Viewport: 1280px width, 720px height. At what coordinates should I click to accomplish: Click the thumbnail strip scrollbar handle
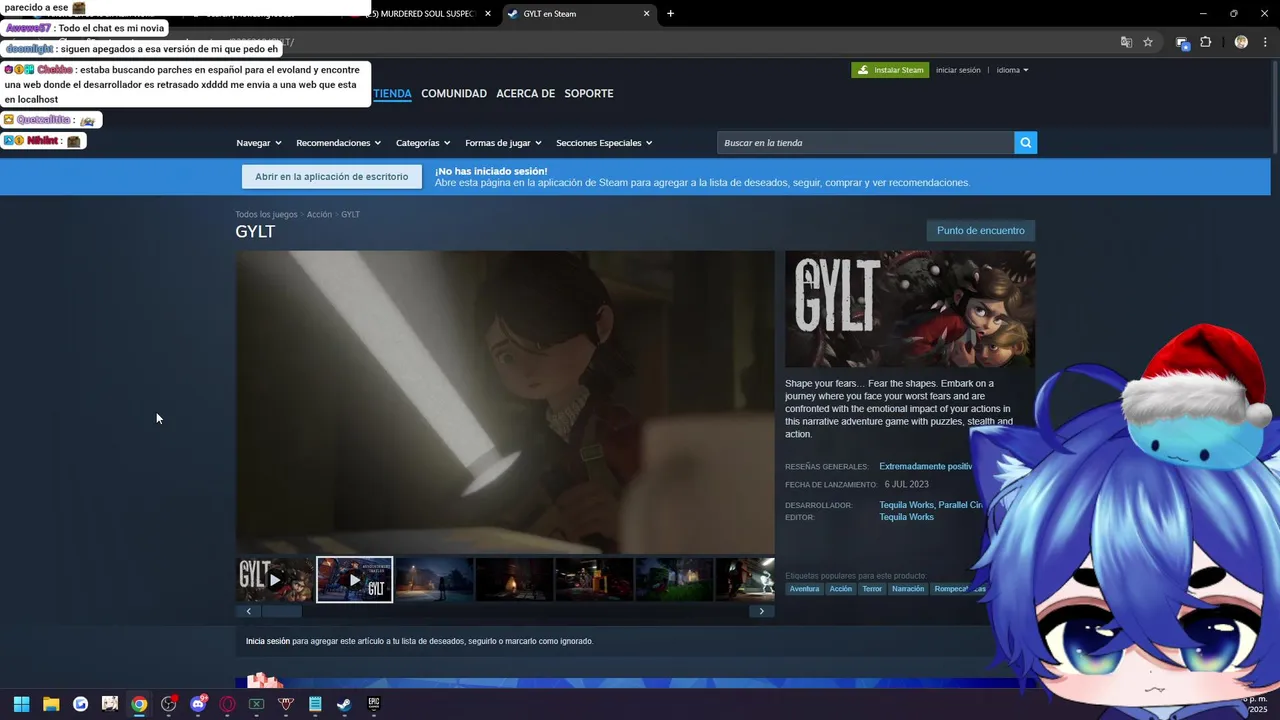click(x=281, y=611)
